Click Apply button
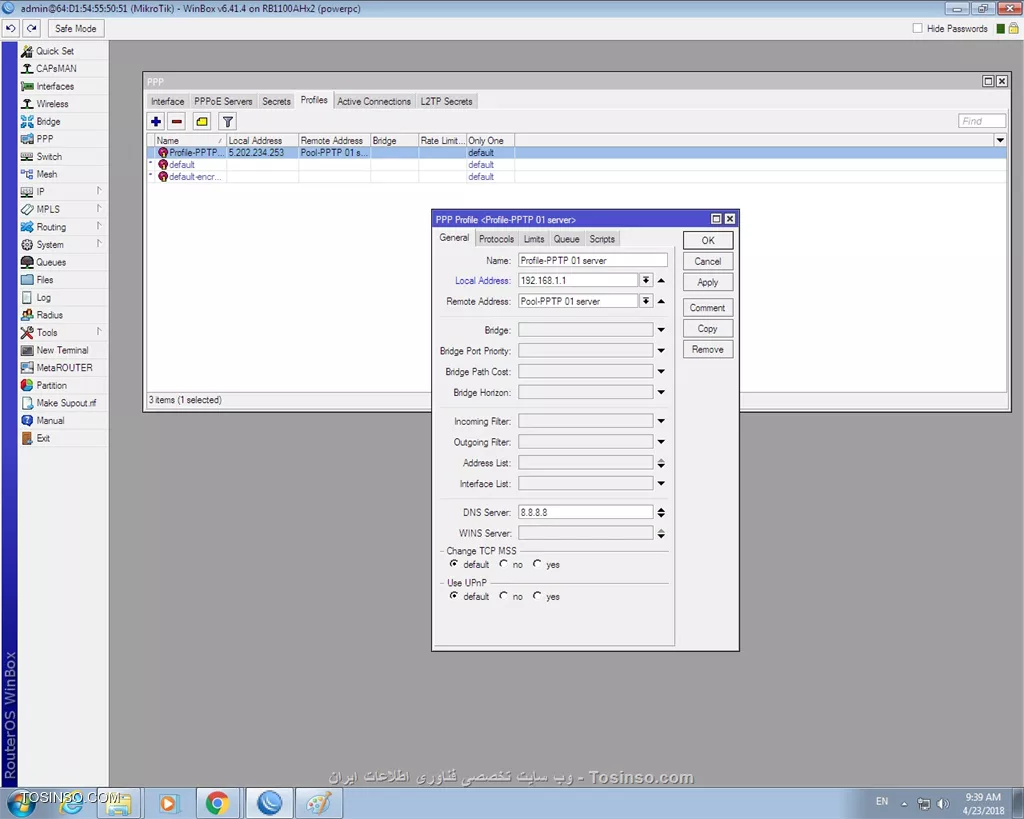1024x819 pixels. [x=708, y=282]
